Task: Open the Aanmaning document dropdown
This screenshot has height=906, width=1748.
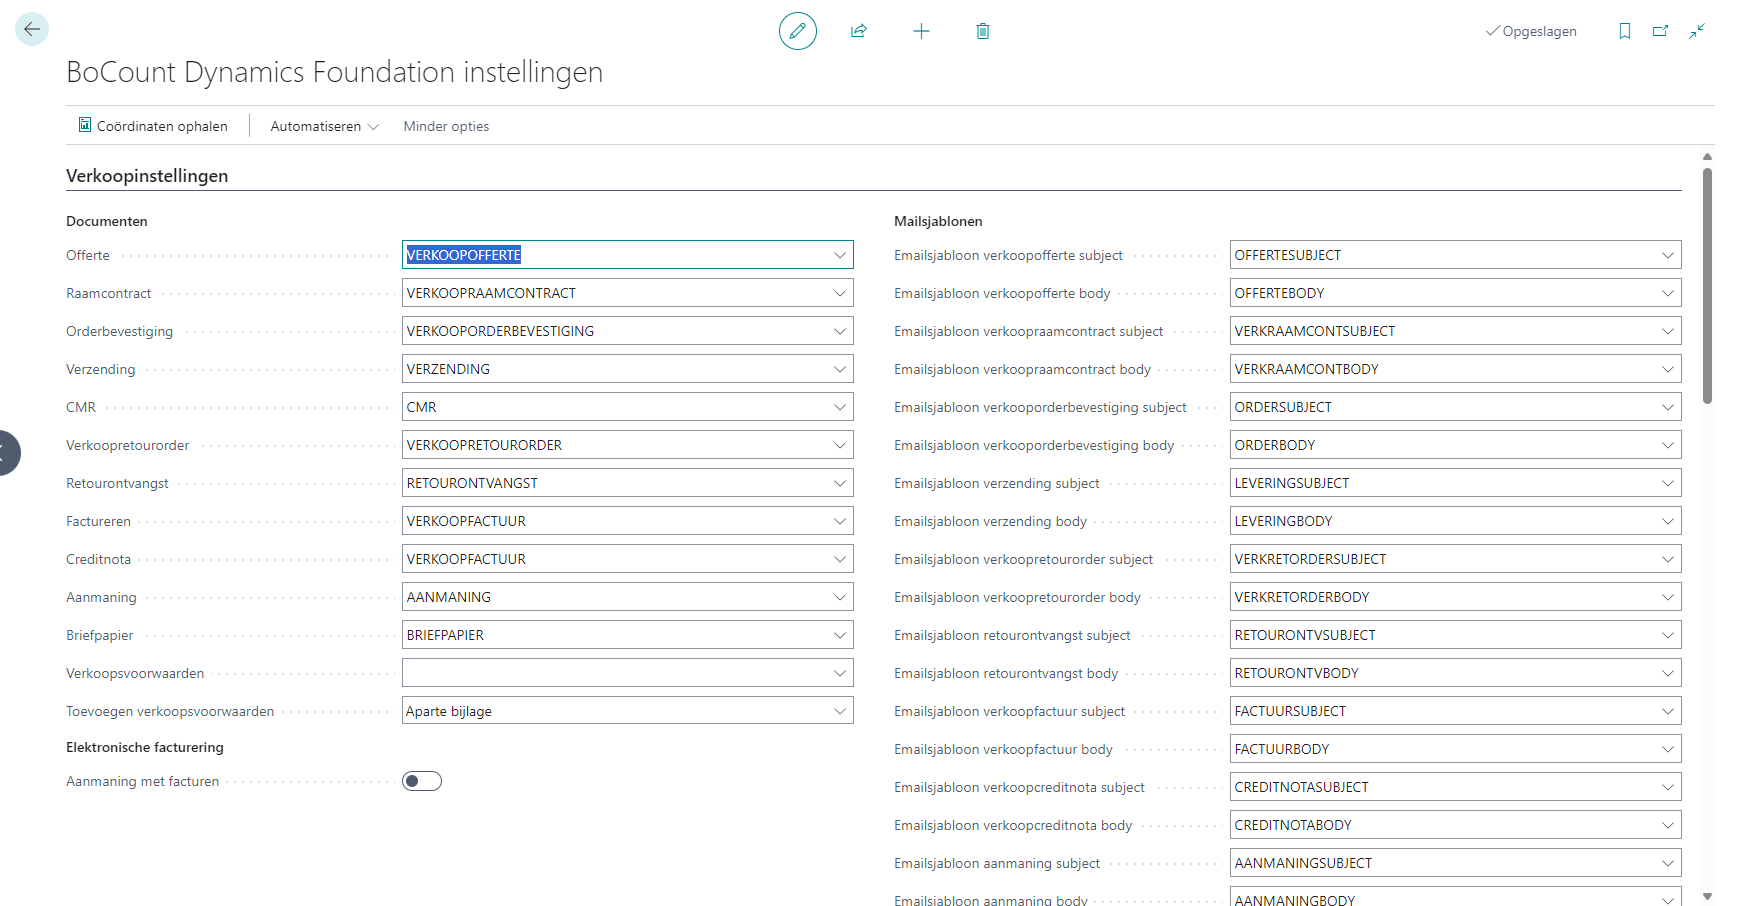Action: tap(840, 597)
